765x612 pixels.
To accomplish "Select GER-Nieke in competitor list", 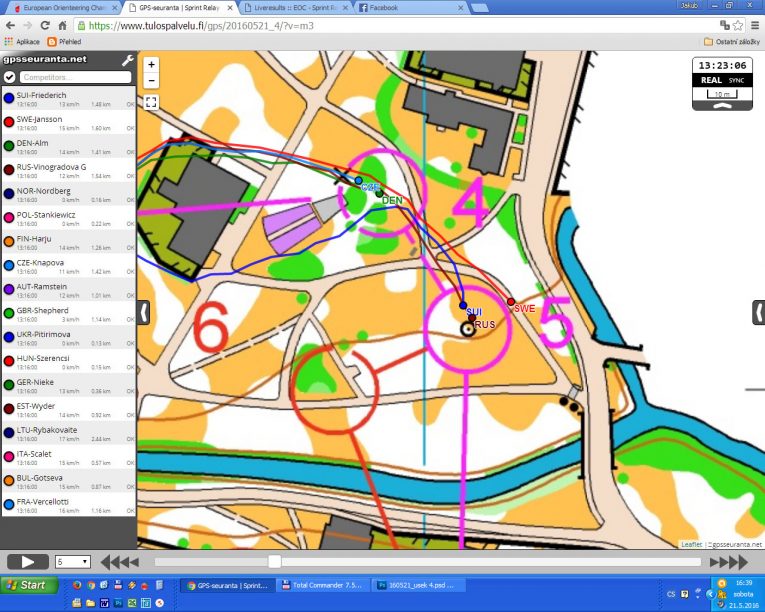I will (x=69, y=386).
